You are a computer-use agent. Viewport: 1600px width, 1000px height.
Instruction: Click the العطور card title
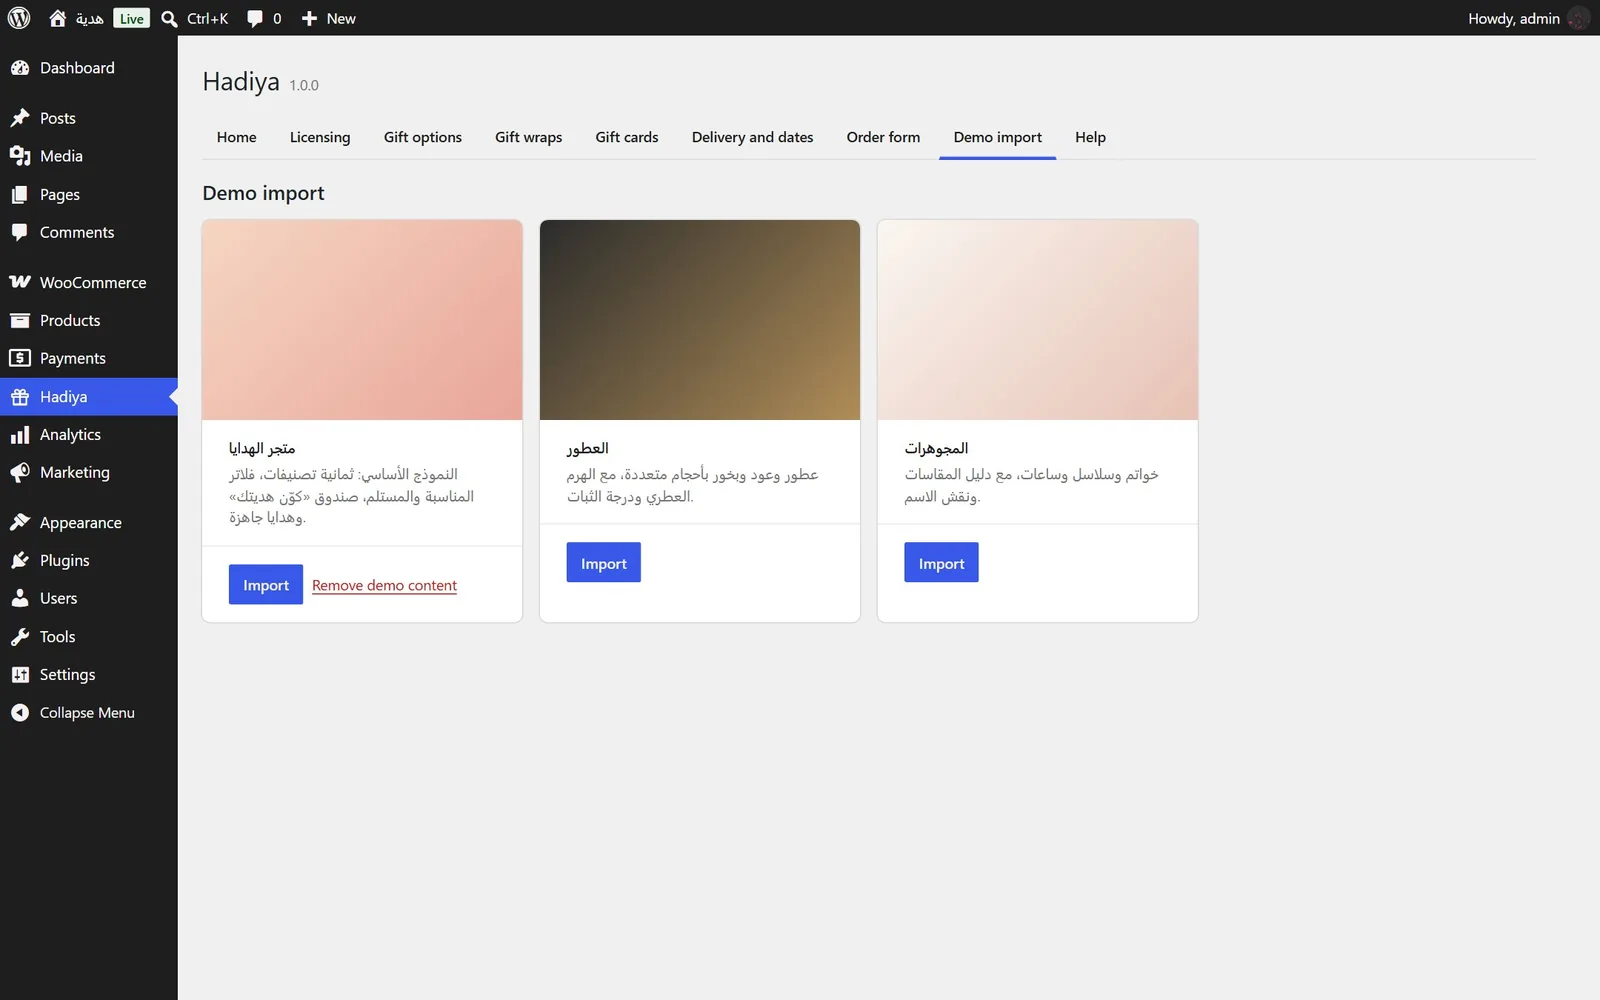pyautogui.click(x=588, y=448)
